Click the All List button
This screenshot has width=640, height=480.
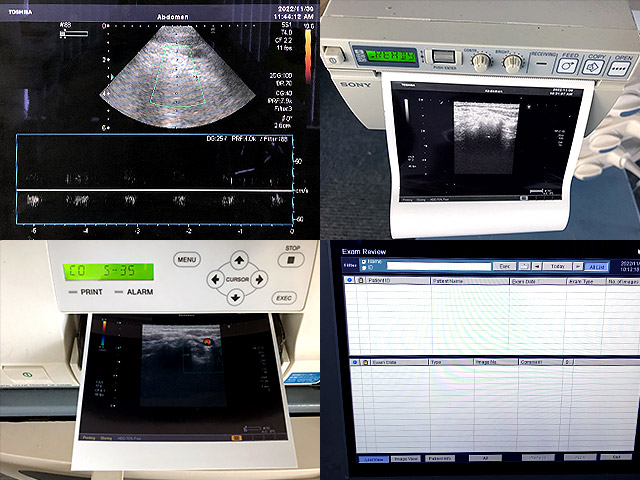(597, 267)
